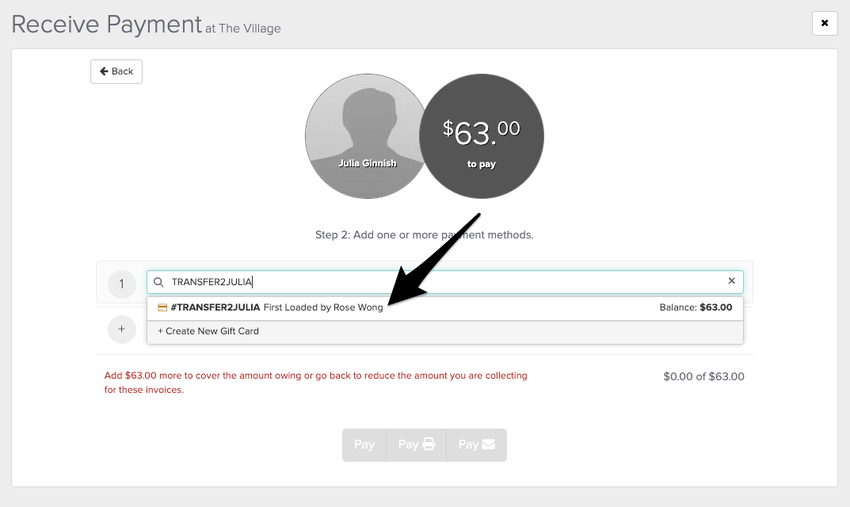Click Julia Ginnish's profile avatar
Image resolution: width=850 pixels, height=507 pixels.
[366, 136]
